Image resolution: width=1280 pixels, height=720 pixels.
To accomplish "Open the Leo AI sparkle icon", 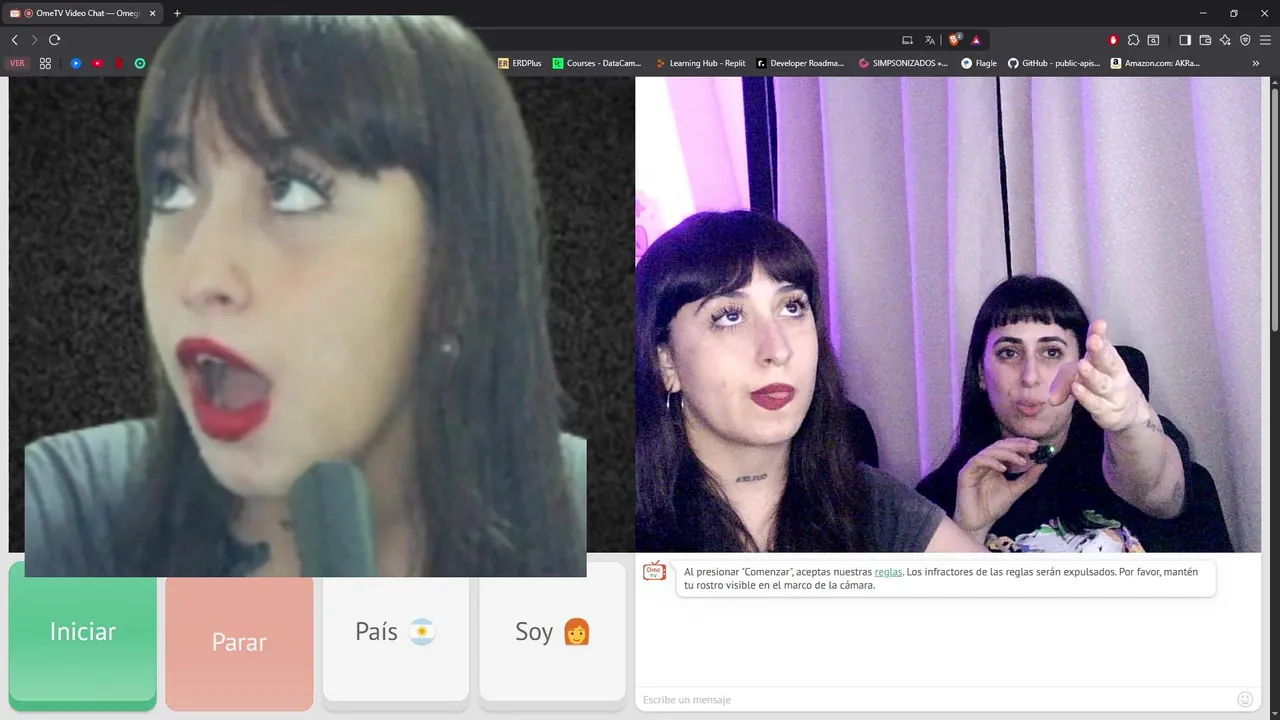I will 1226,40.
